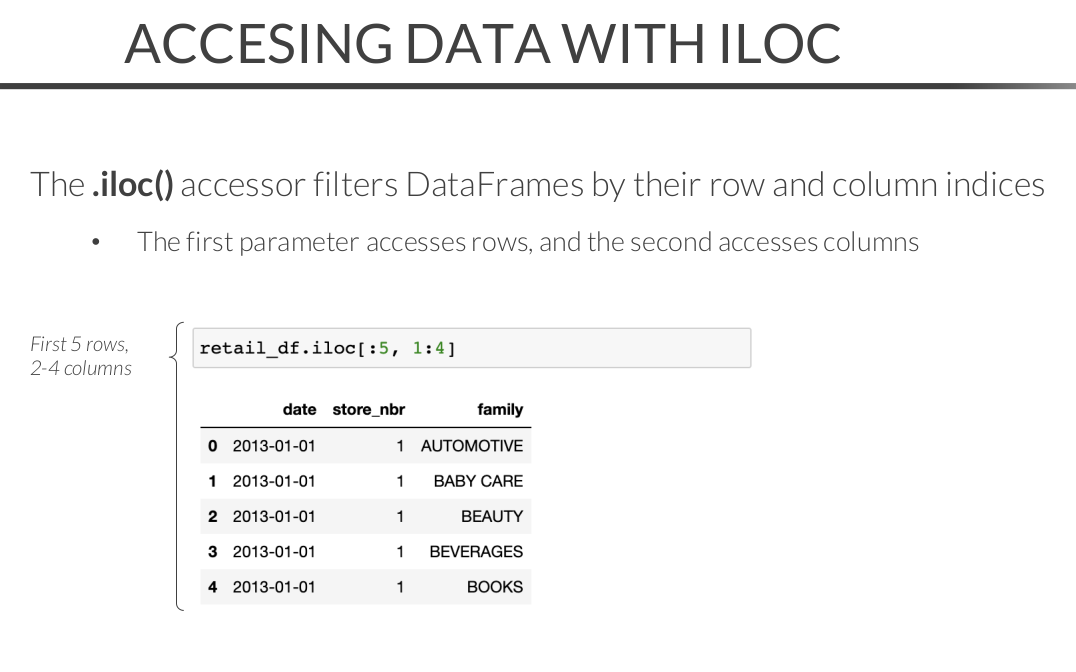
Task: Select the "family" column header
Action: coord(500,409)
